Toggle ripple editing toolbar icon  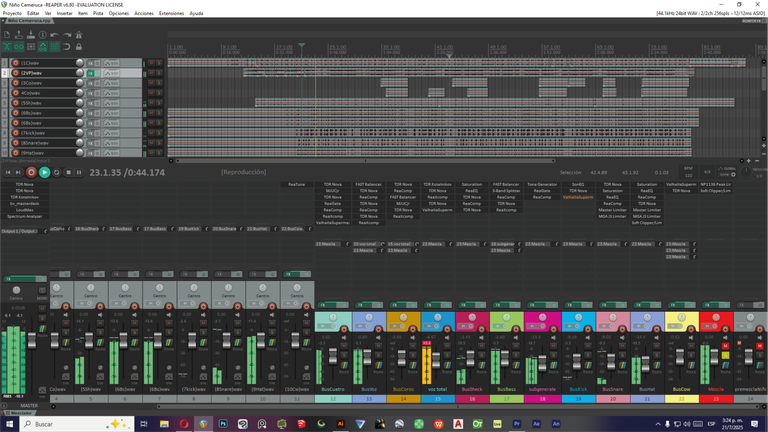pos(31,47)
